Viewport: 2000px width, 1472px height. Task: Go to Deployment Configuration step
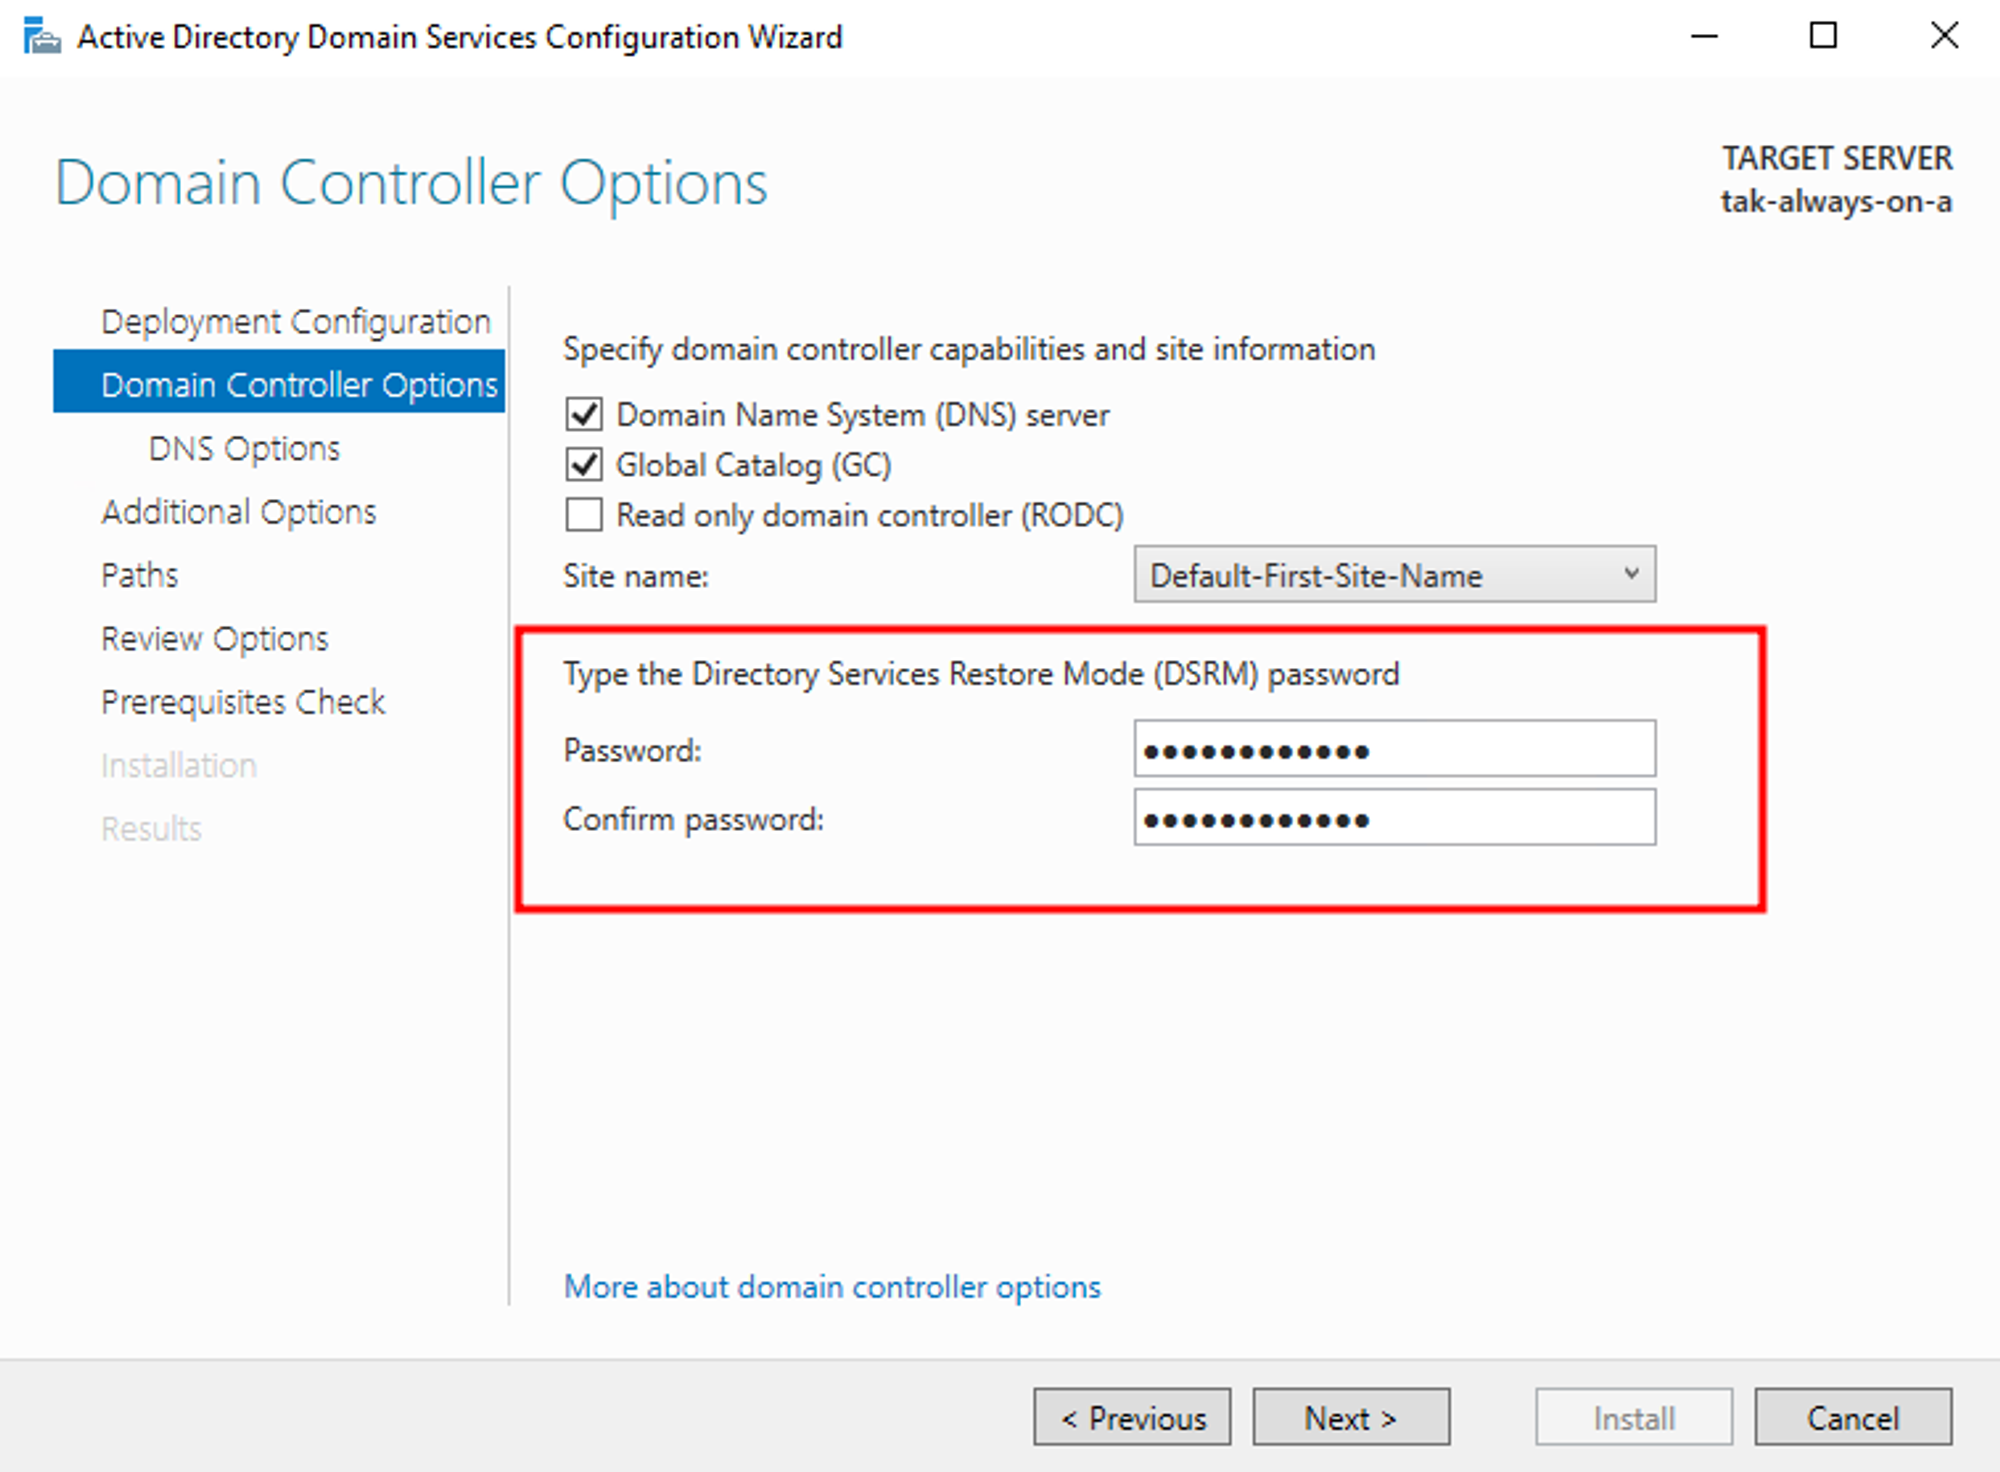pyautogui.click(x=295, y=322)
